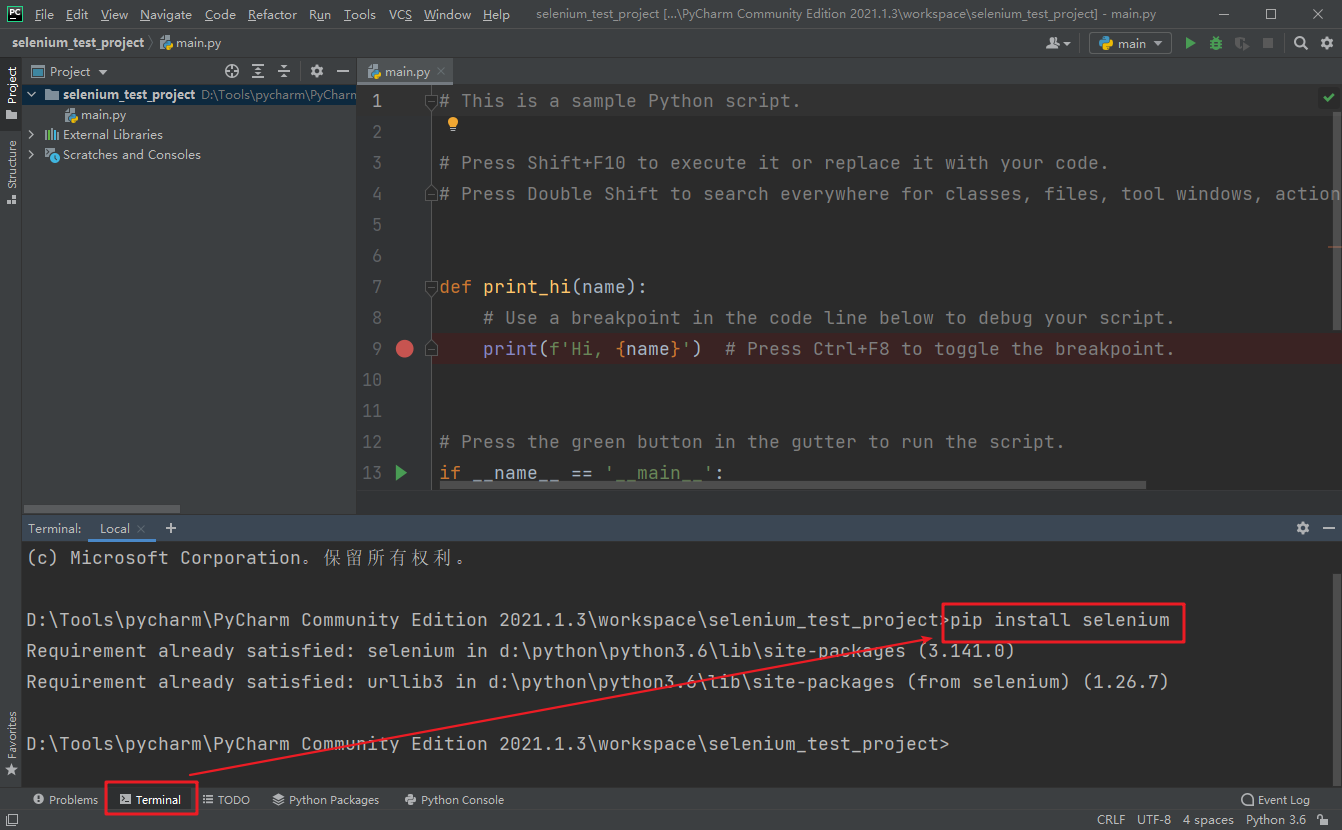Add a new terminal session
The image size is (1342, 830).
(x=171, y=528)
